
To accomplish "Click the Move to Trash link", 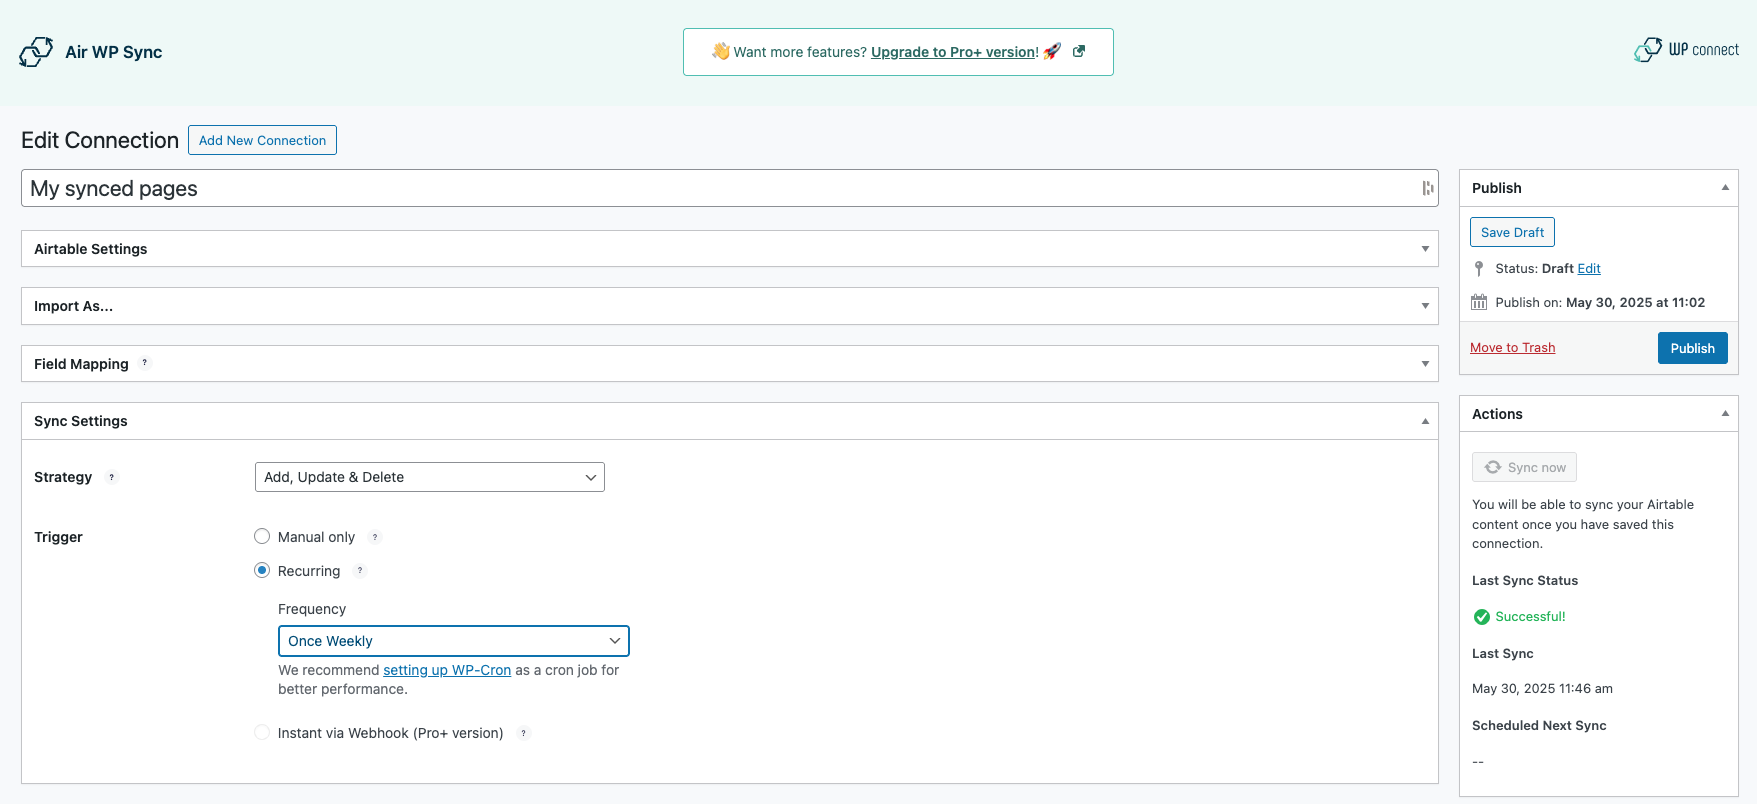I will [x=1512, y=348].
